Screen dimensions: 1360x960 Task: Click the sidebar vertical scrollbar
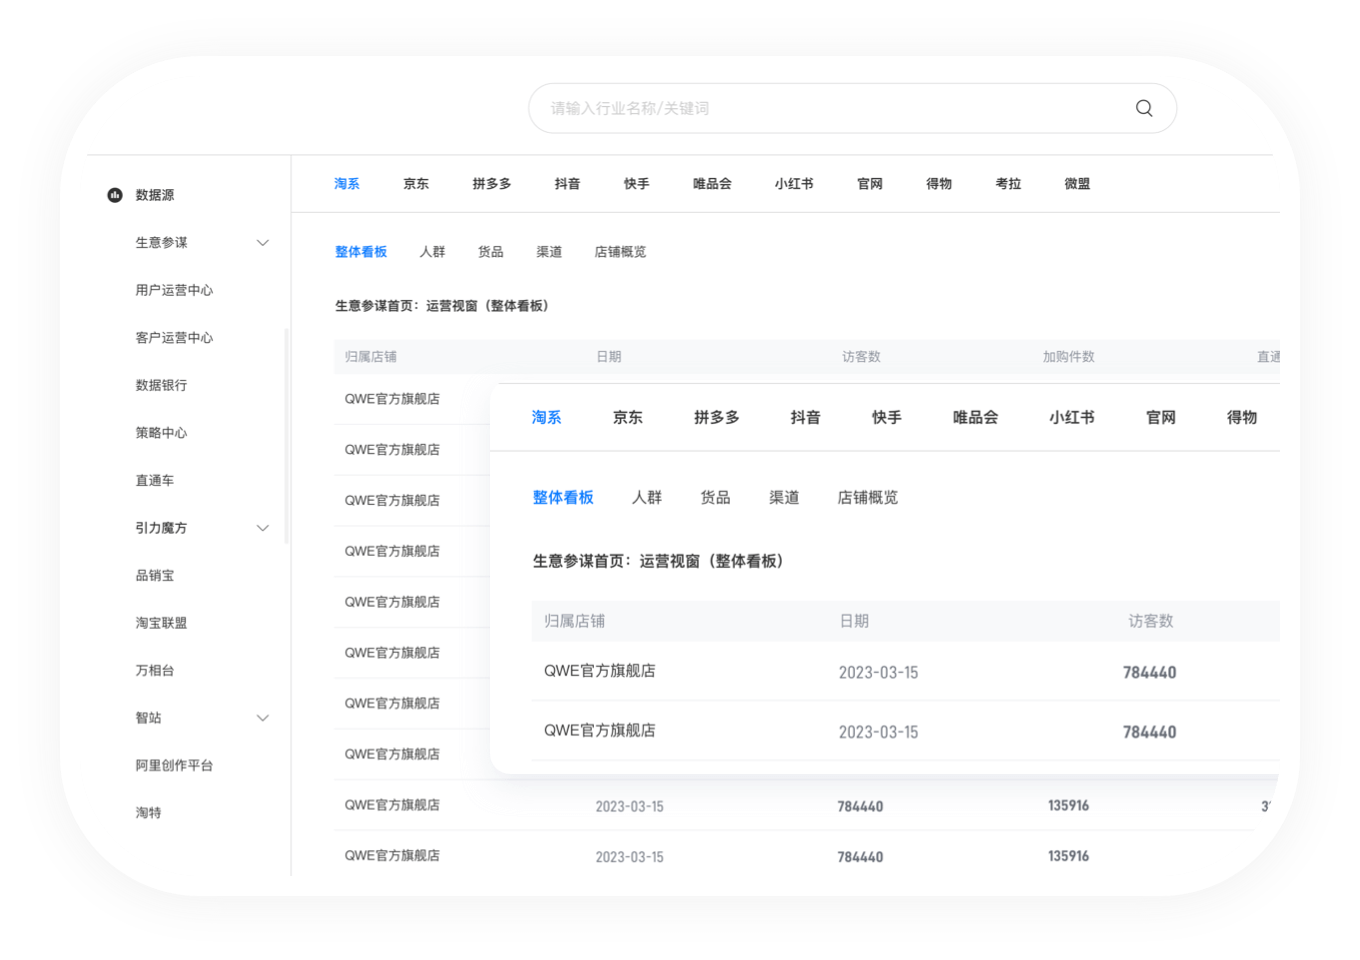(x=287, y=435)
